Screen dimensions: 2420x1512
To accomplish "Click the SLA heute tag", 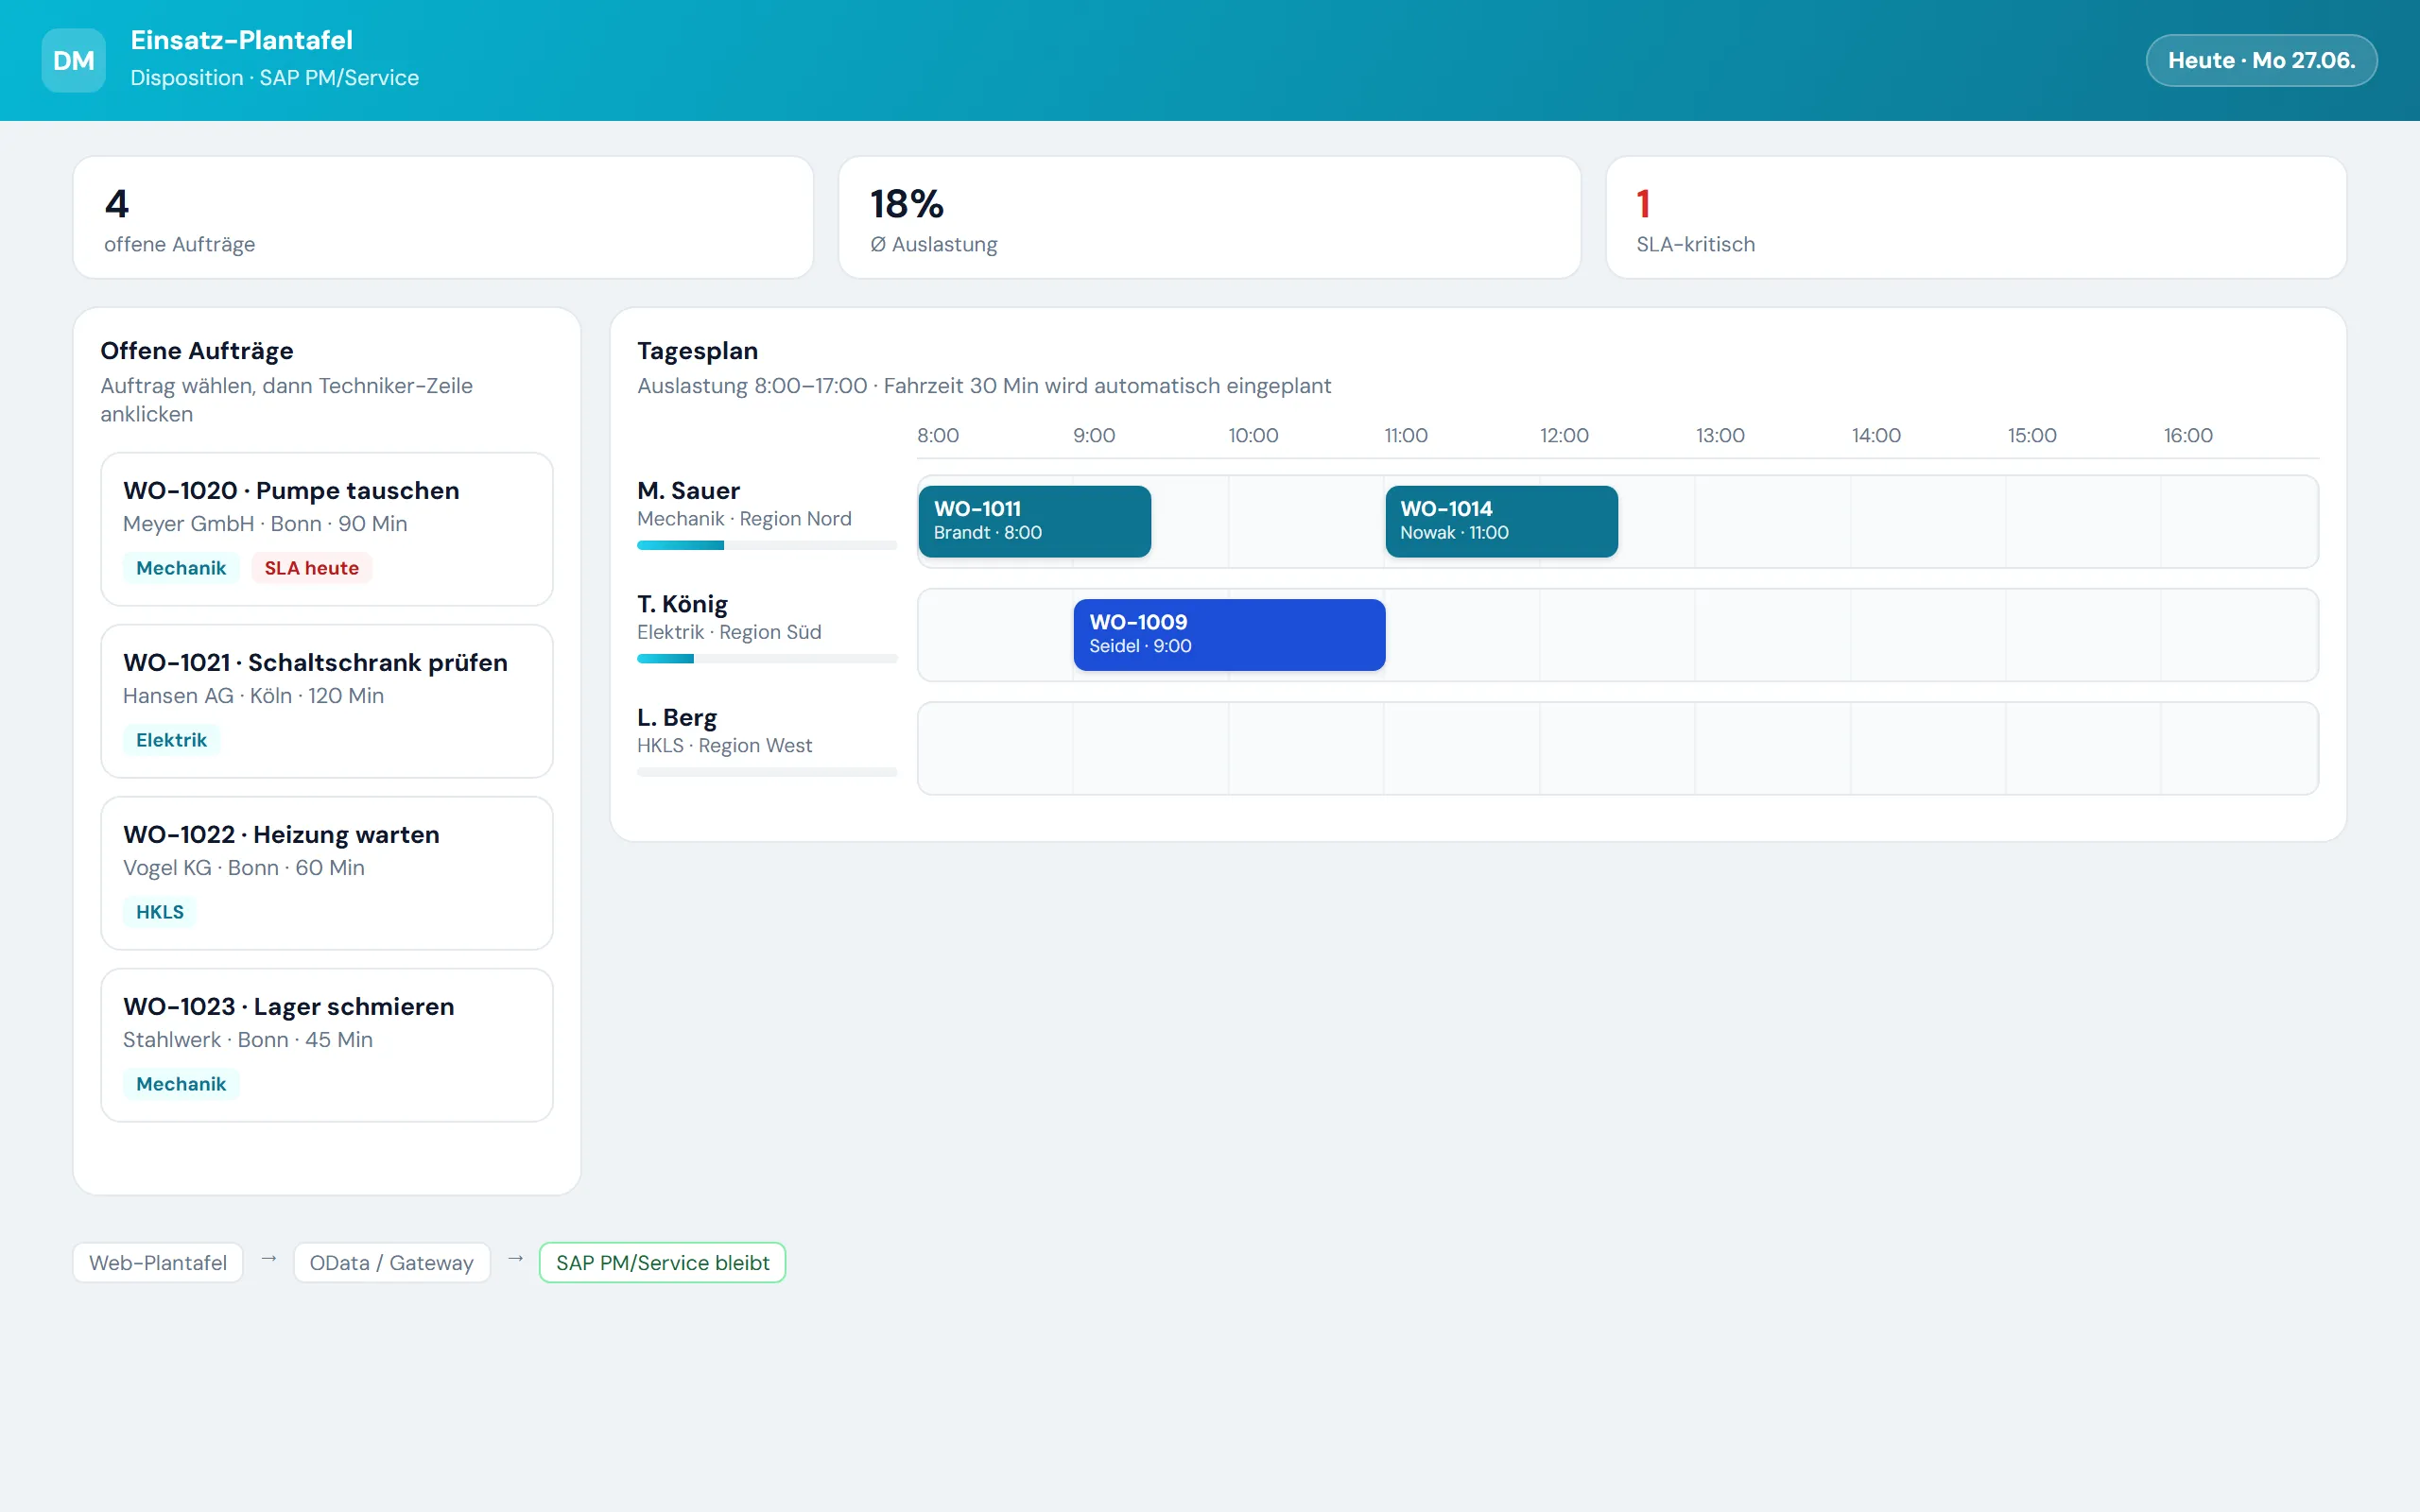I will click(x=311, y=568).
